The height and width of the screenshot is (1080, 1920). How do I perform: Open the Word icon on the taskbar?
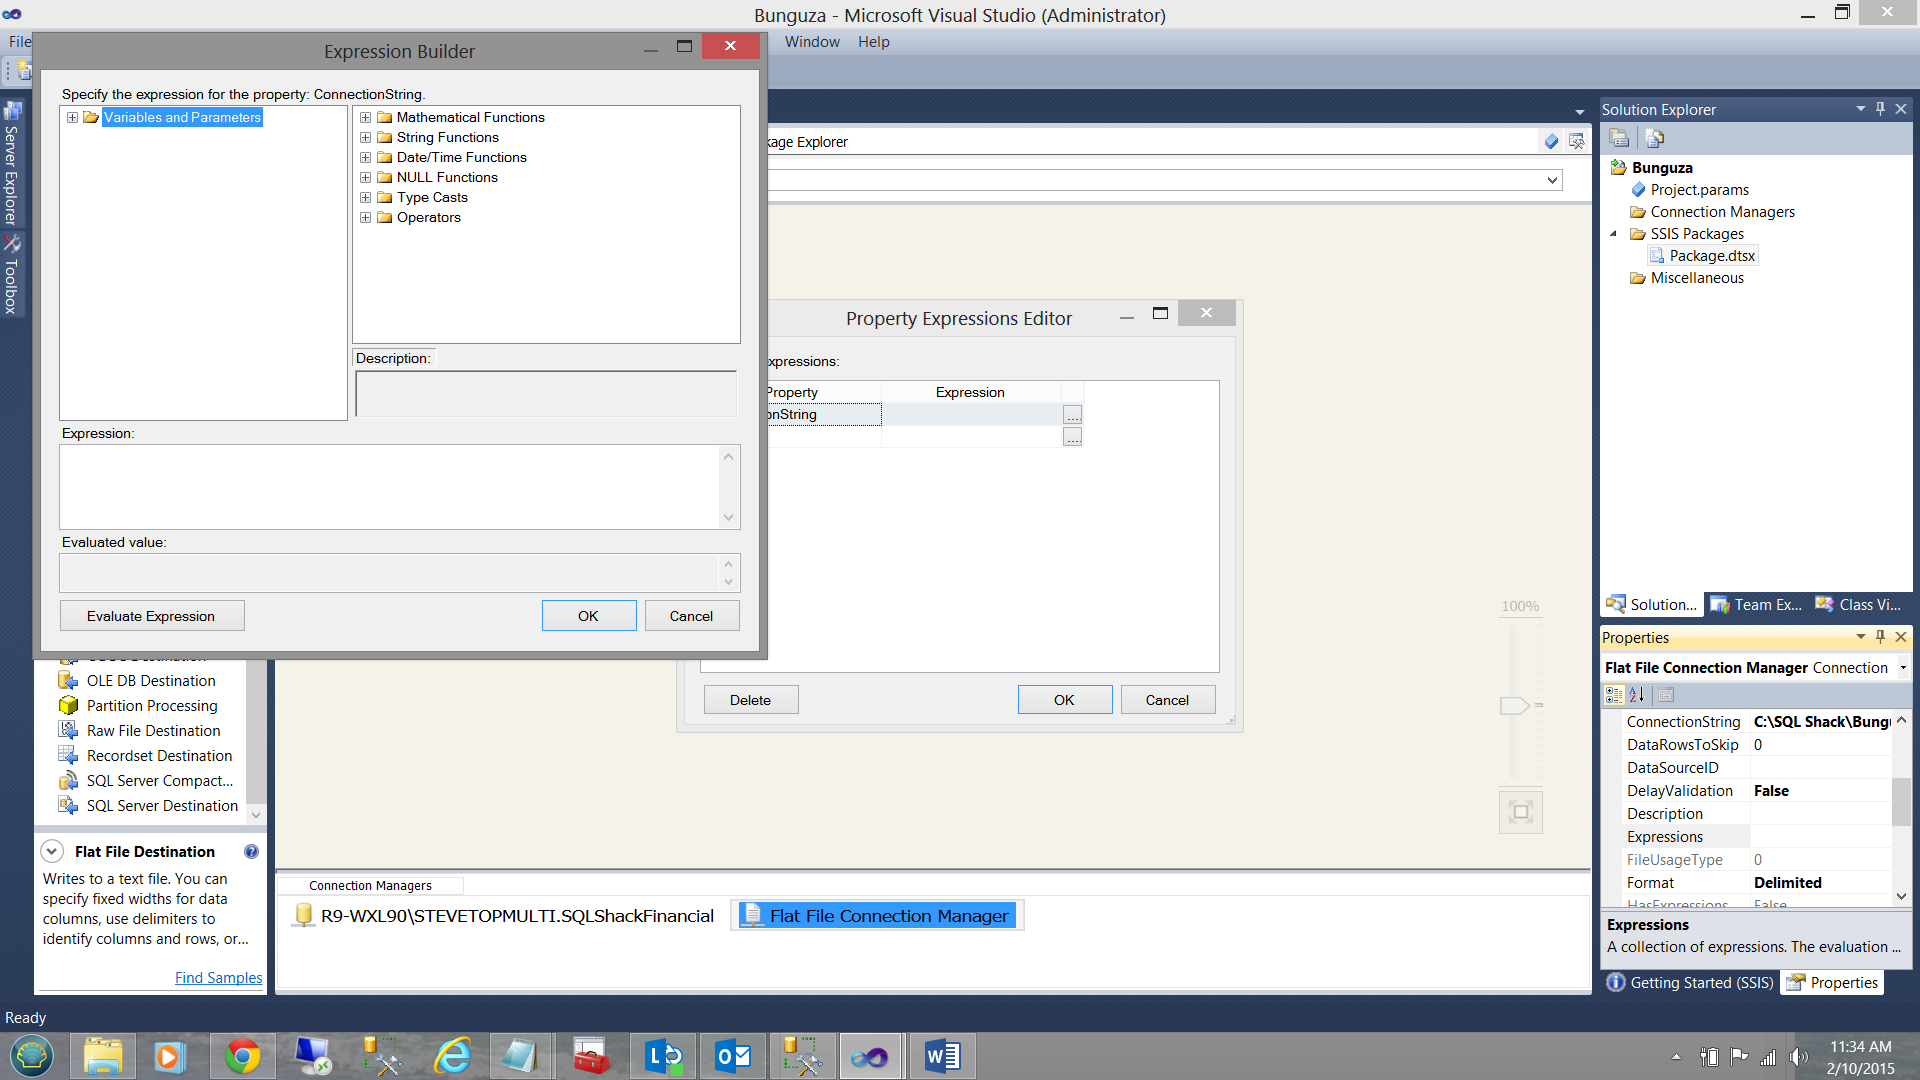pos(942,1056)
